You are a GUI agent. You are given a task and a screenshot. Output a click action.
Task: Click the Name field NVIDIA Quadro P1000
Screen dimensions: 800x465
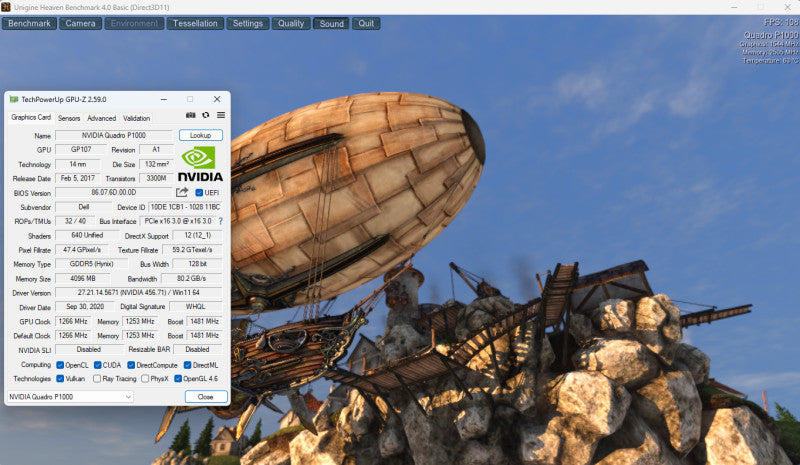point(114,135)
